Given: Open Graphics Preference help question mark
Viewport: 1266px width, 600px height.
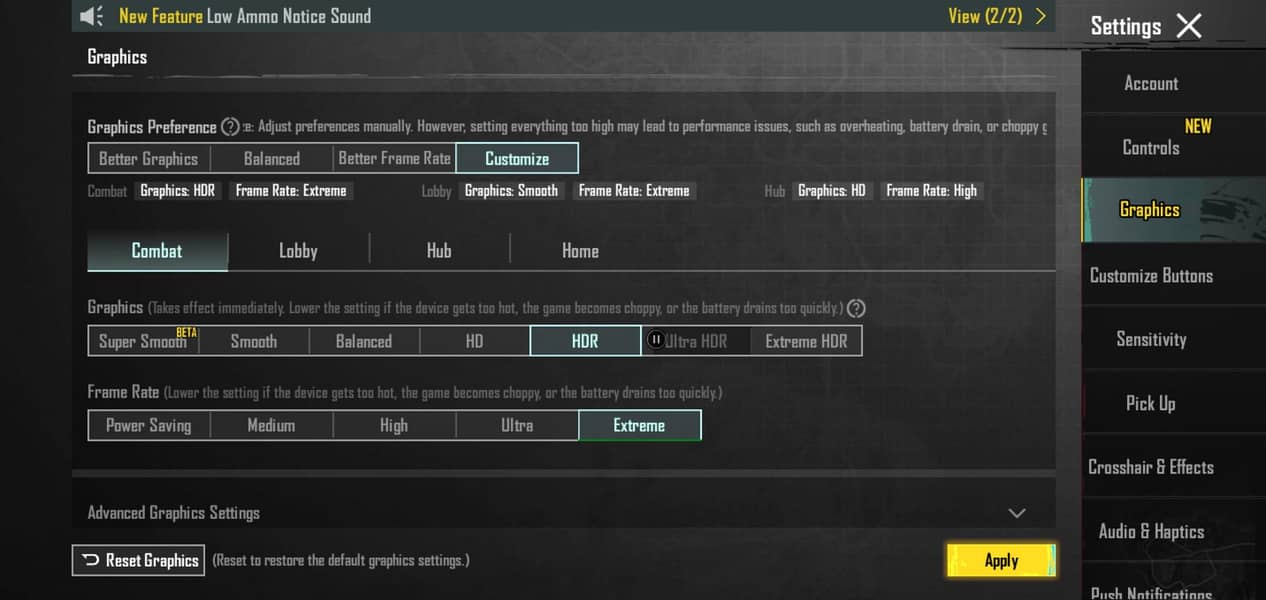Looking at the screenshot, I should pyautogui.click(x=230, y=127).
